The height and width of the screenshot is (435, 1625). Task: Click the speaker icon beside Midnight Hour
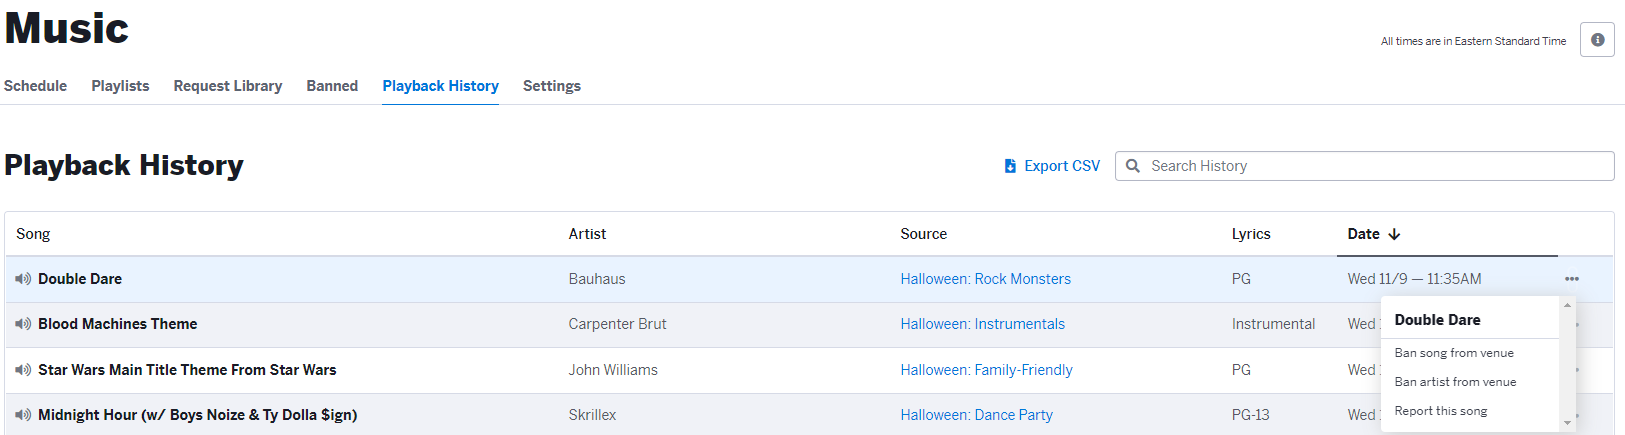tap(23, 415)
